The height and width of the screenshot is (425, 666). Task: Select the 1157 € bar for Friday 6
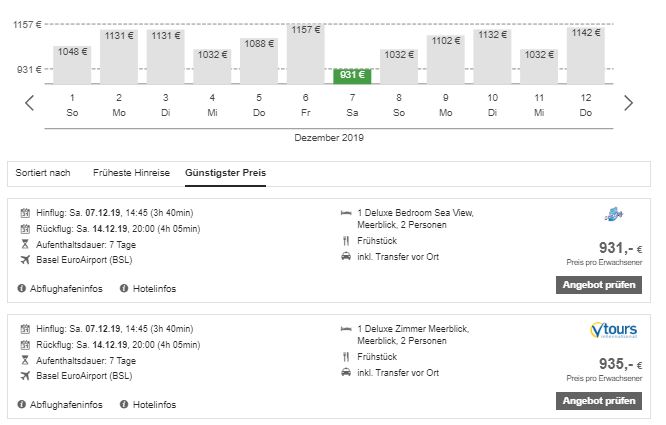[x=305, y=55]
